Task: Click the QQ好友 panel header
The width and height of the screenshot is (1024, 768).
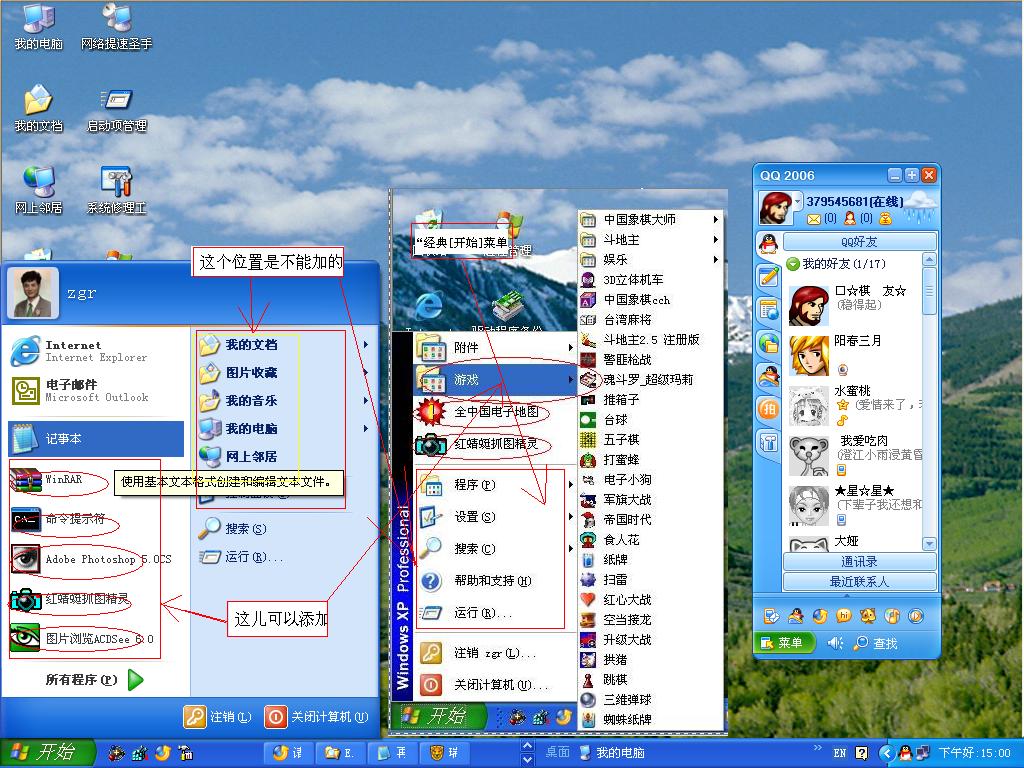Action: 859,242
